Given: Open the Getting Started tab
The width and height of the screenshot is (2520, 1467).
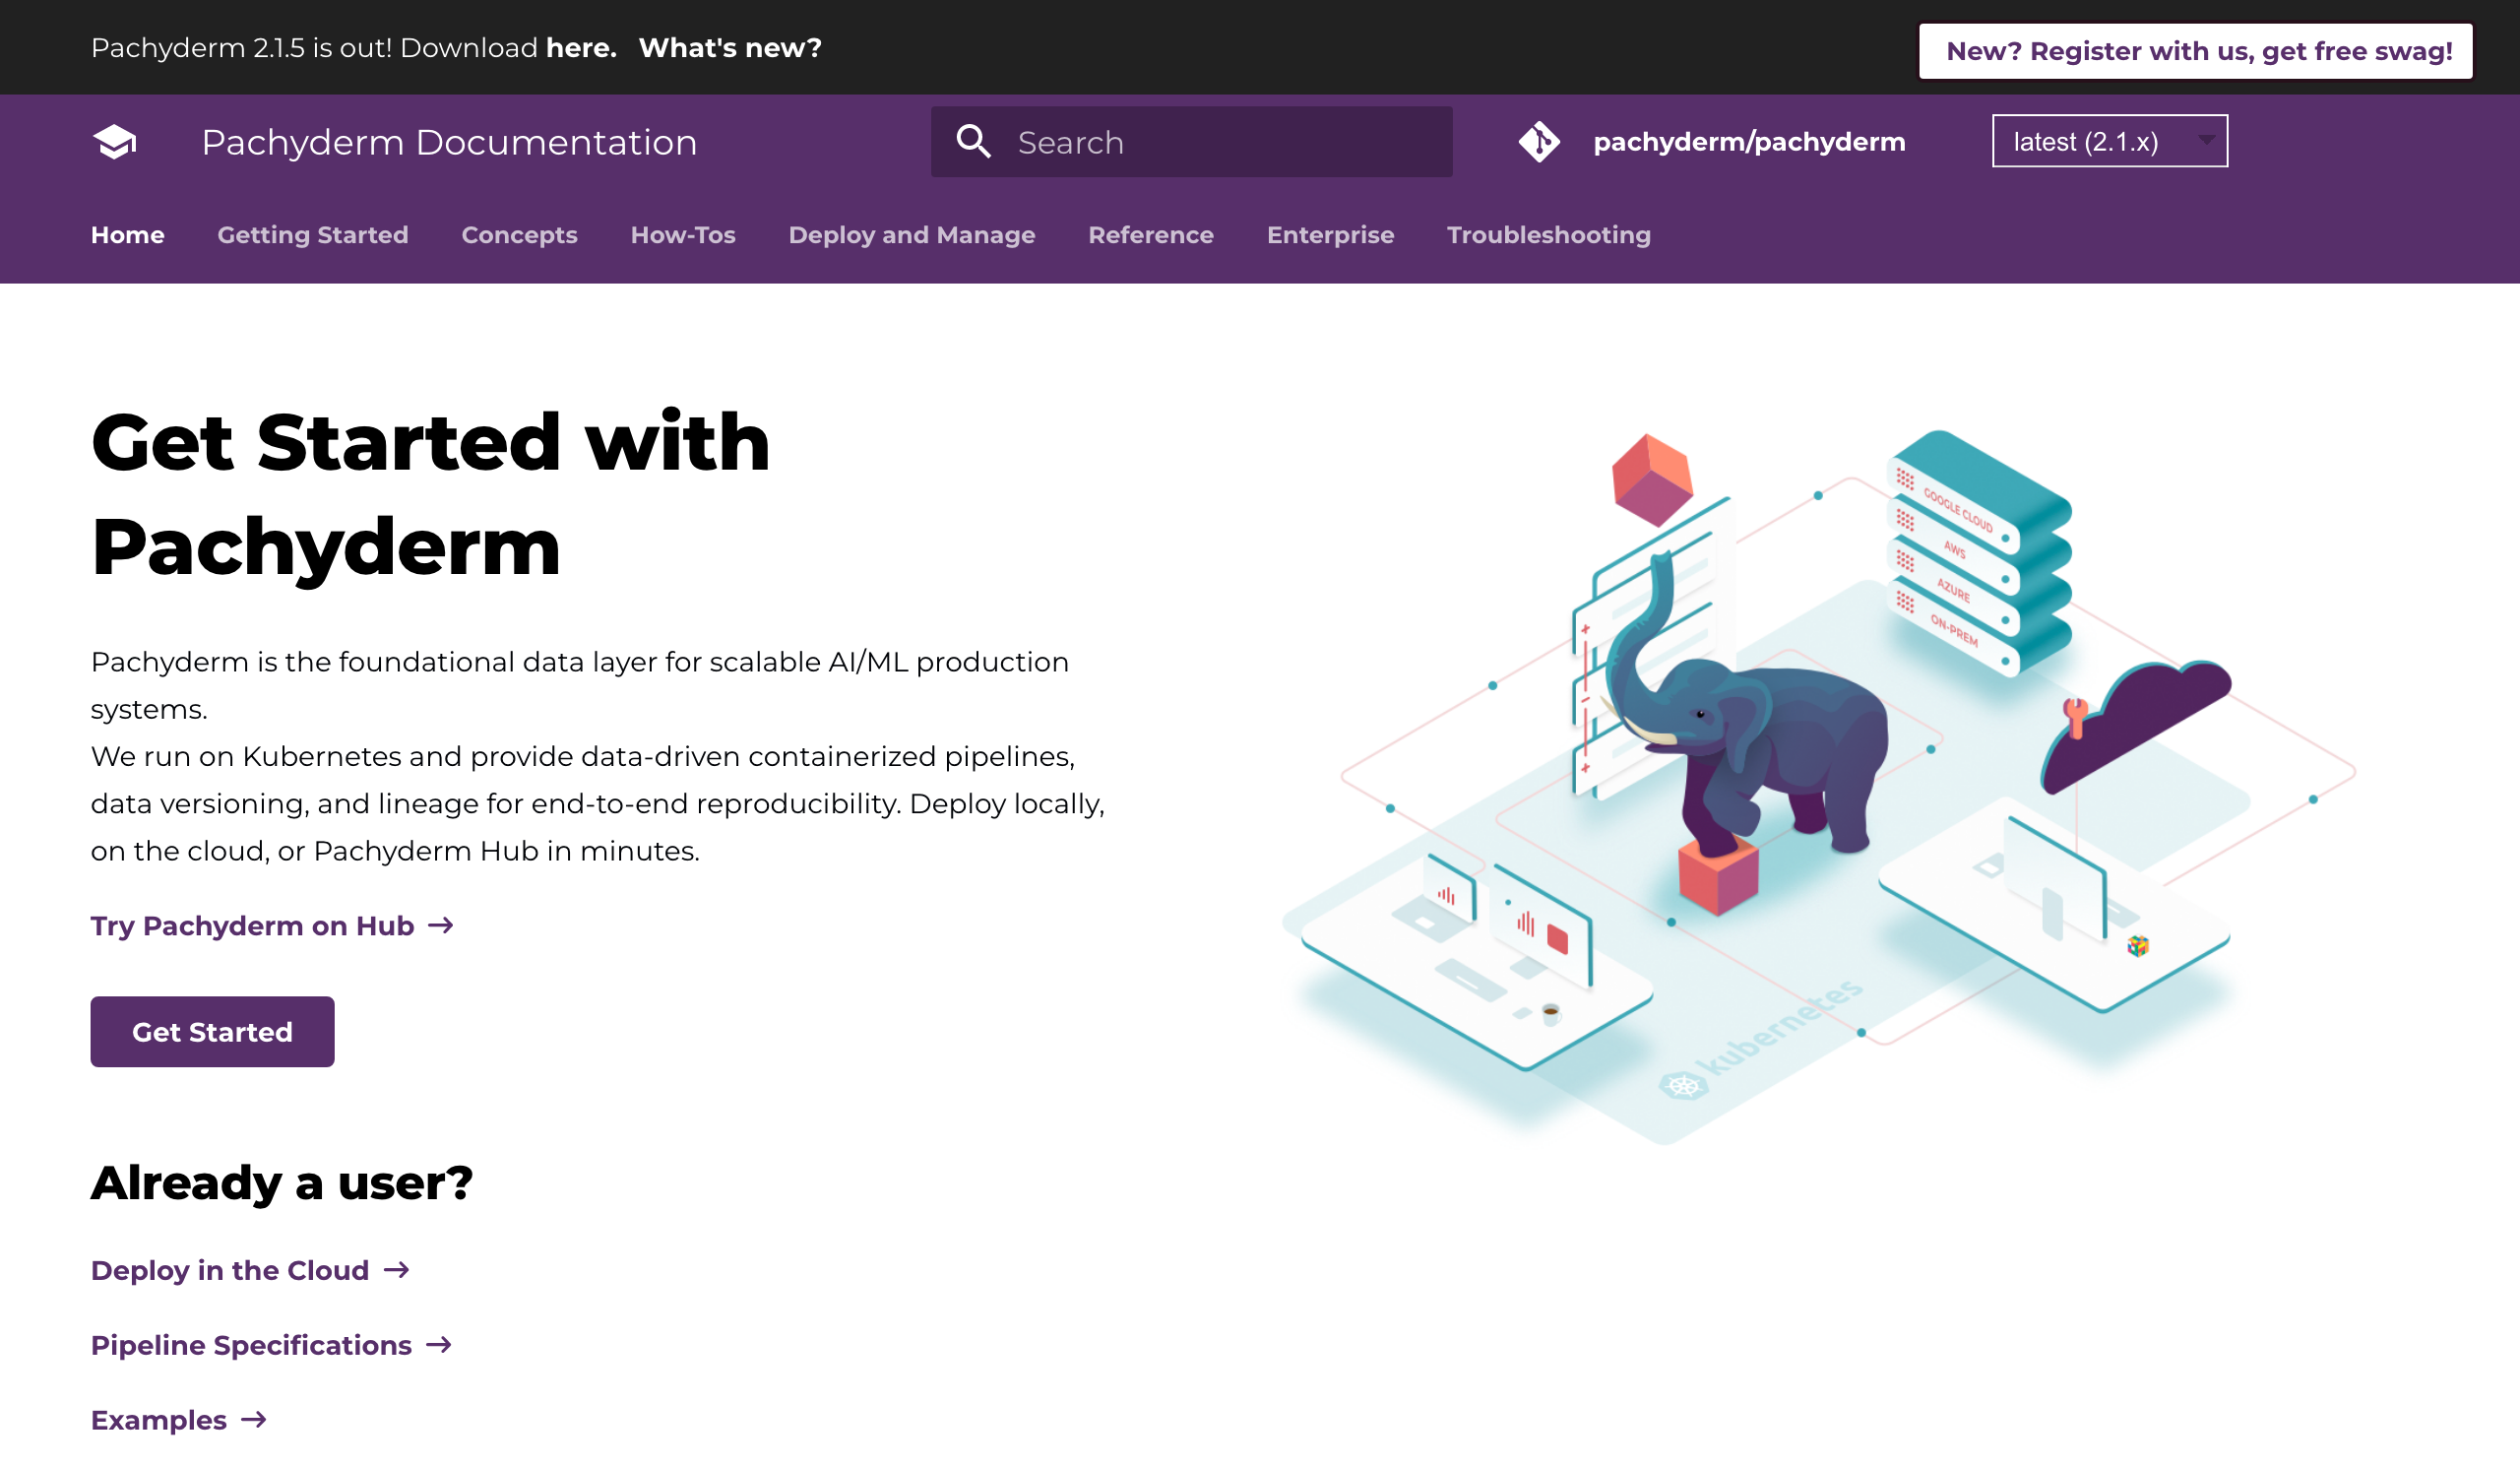Looking at the screenshot, I should click(313, 235).
